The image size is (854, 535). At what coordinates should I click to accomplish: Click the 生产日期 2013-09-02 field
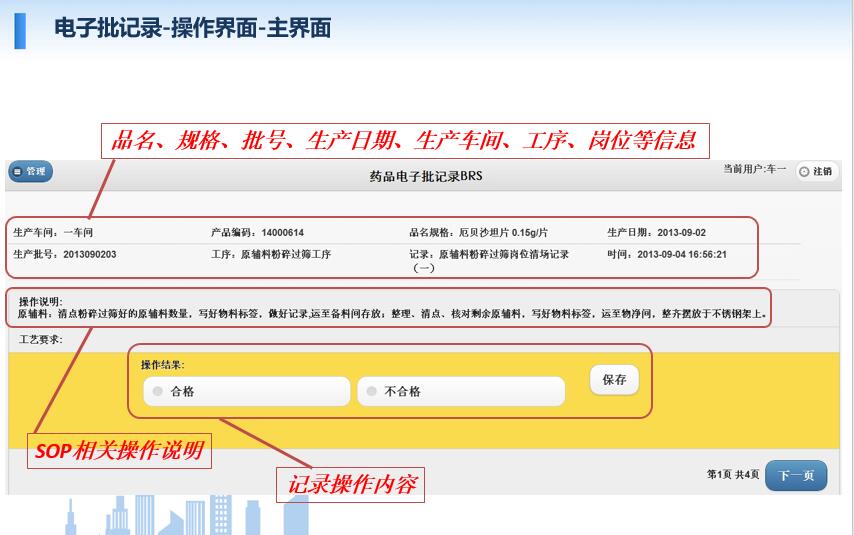[x=656, y=233]
